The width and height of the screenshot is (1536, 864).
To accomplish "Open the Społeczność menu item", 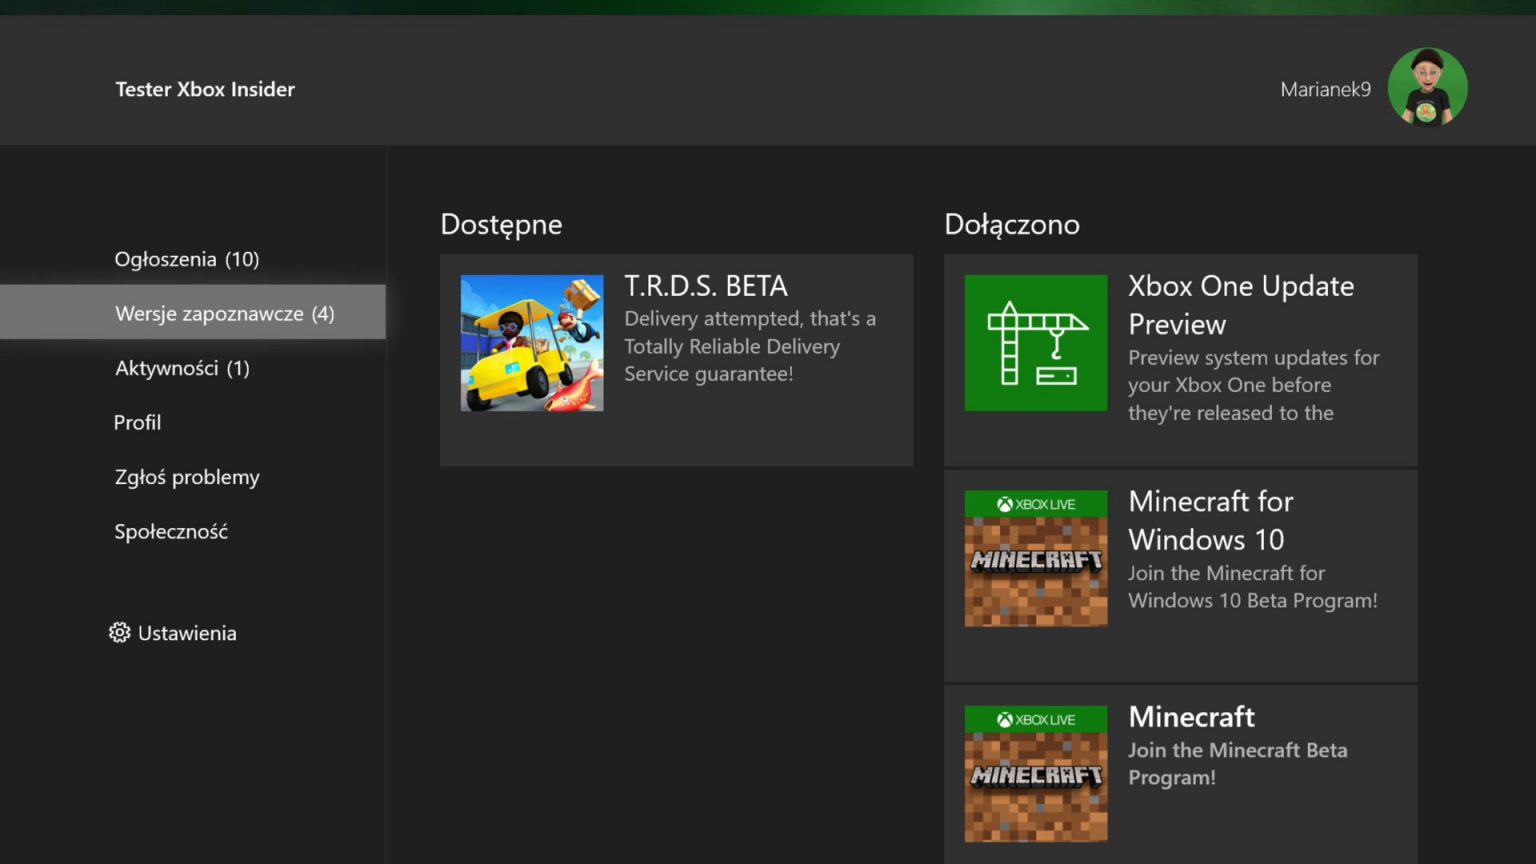I will [171, 531].
